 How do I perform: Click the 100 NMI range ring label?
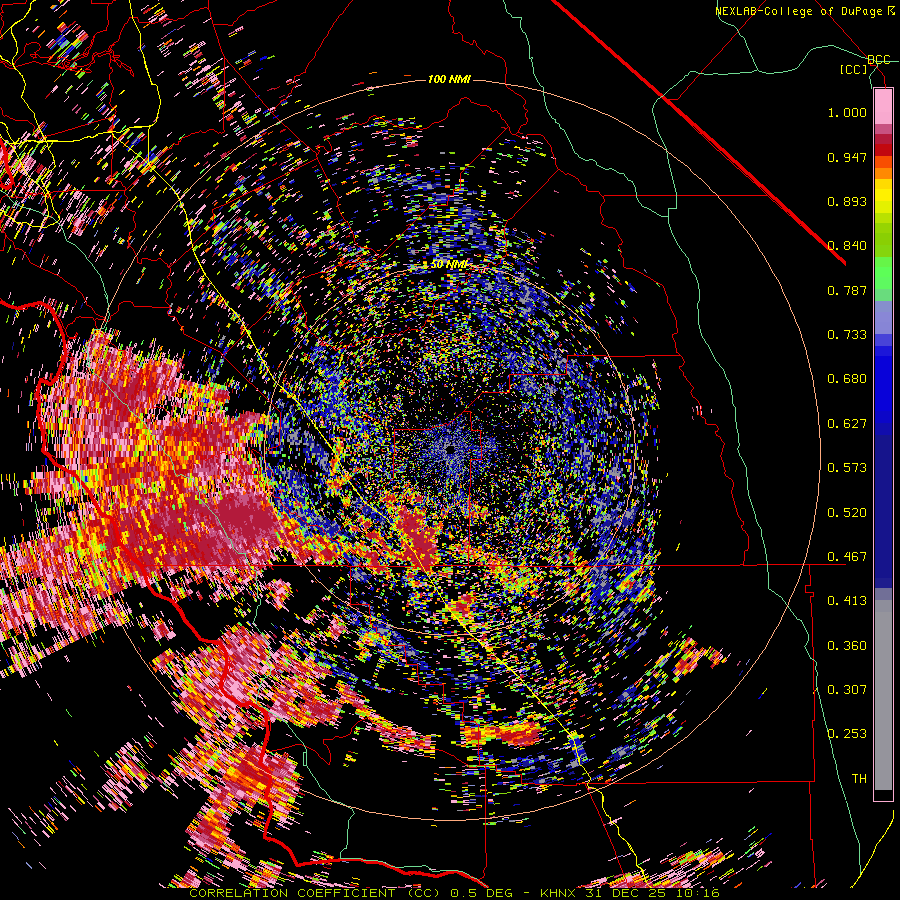[449, 79]
